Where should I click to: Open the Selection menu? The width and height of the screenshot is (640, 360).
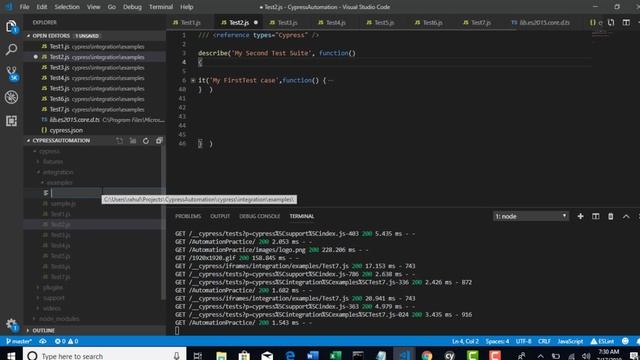[67, 7]
